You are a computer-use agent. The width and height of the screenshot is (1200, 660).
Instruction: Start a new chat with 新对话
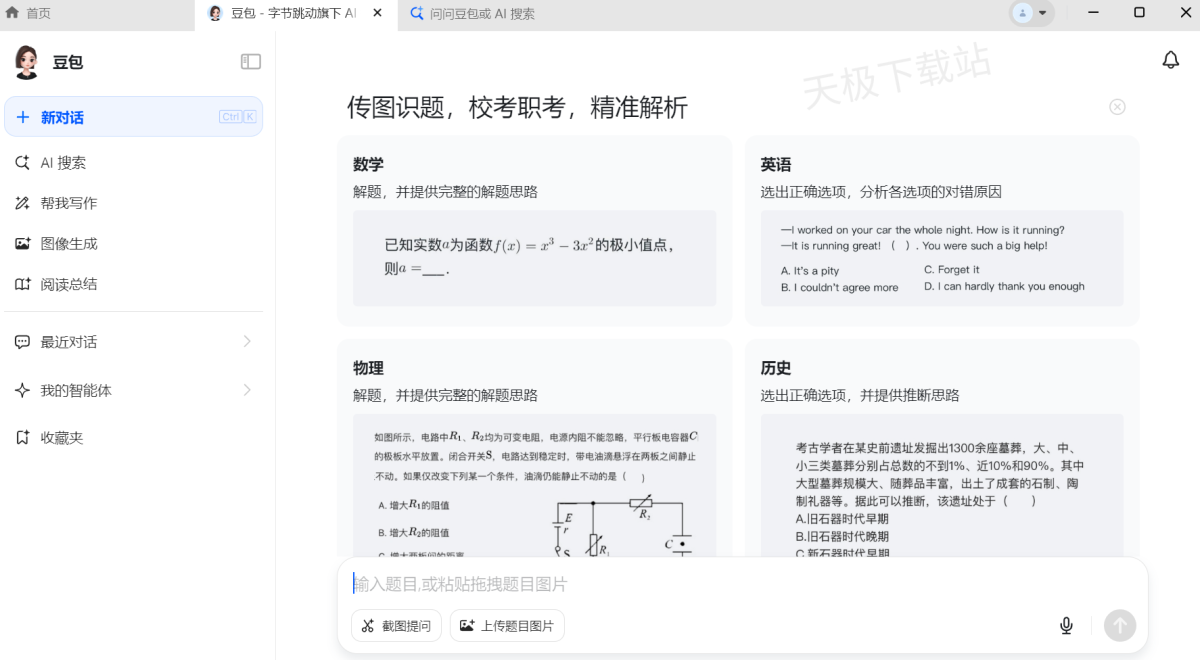(x=134, y=117)
